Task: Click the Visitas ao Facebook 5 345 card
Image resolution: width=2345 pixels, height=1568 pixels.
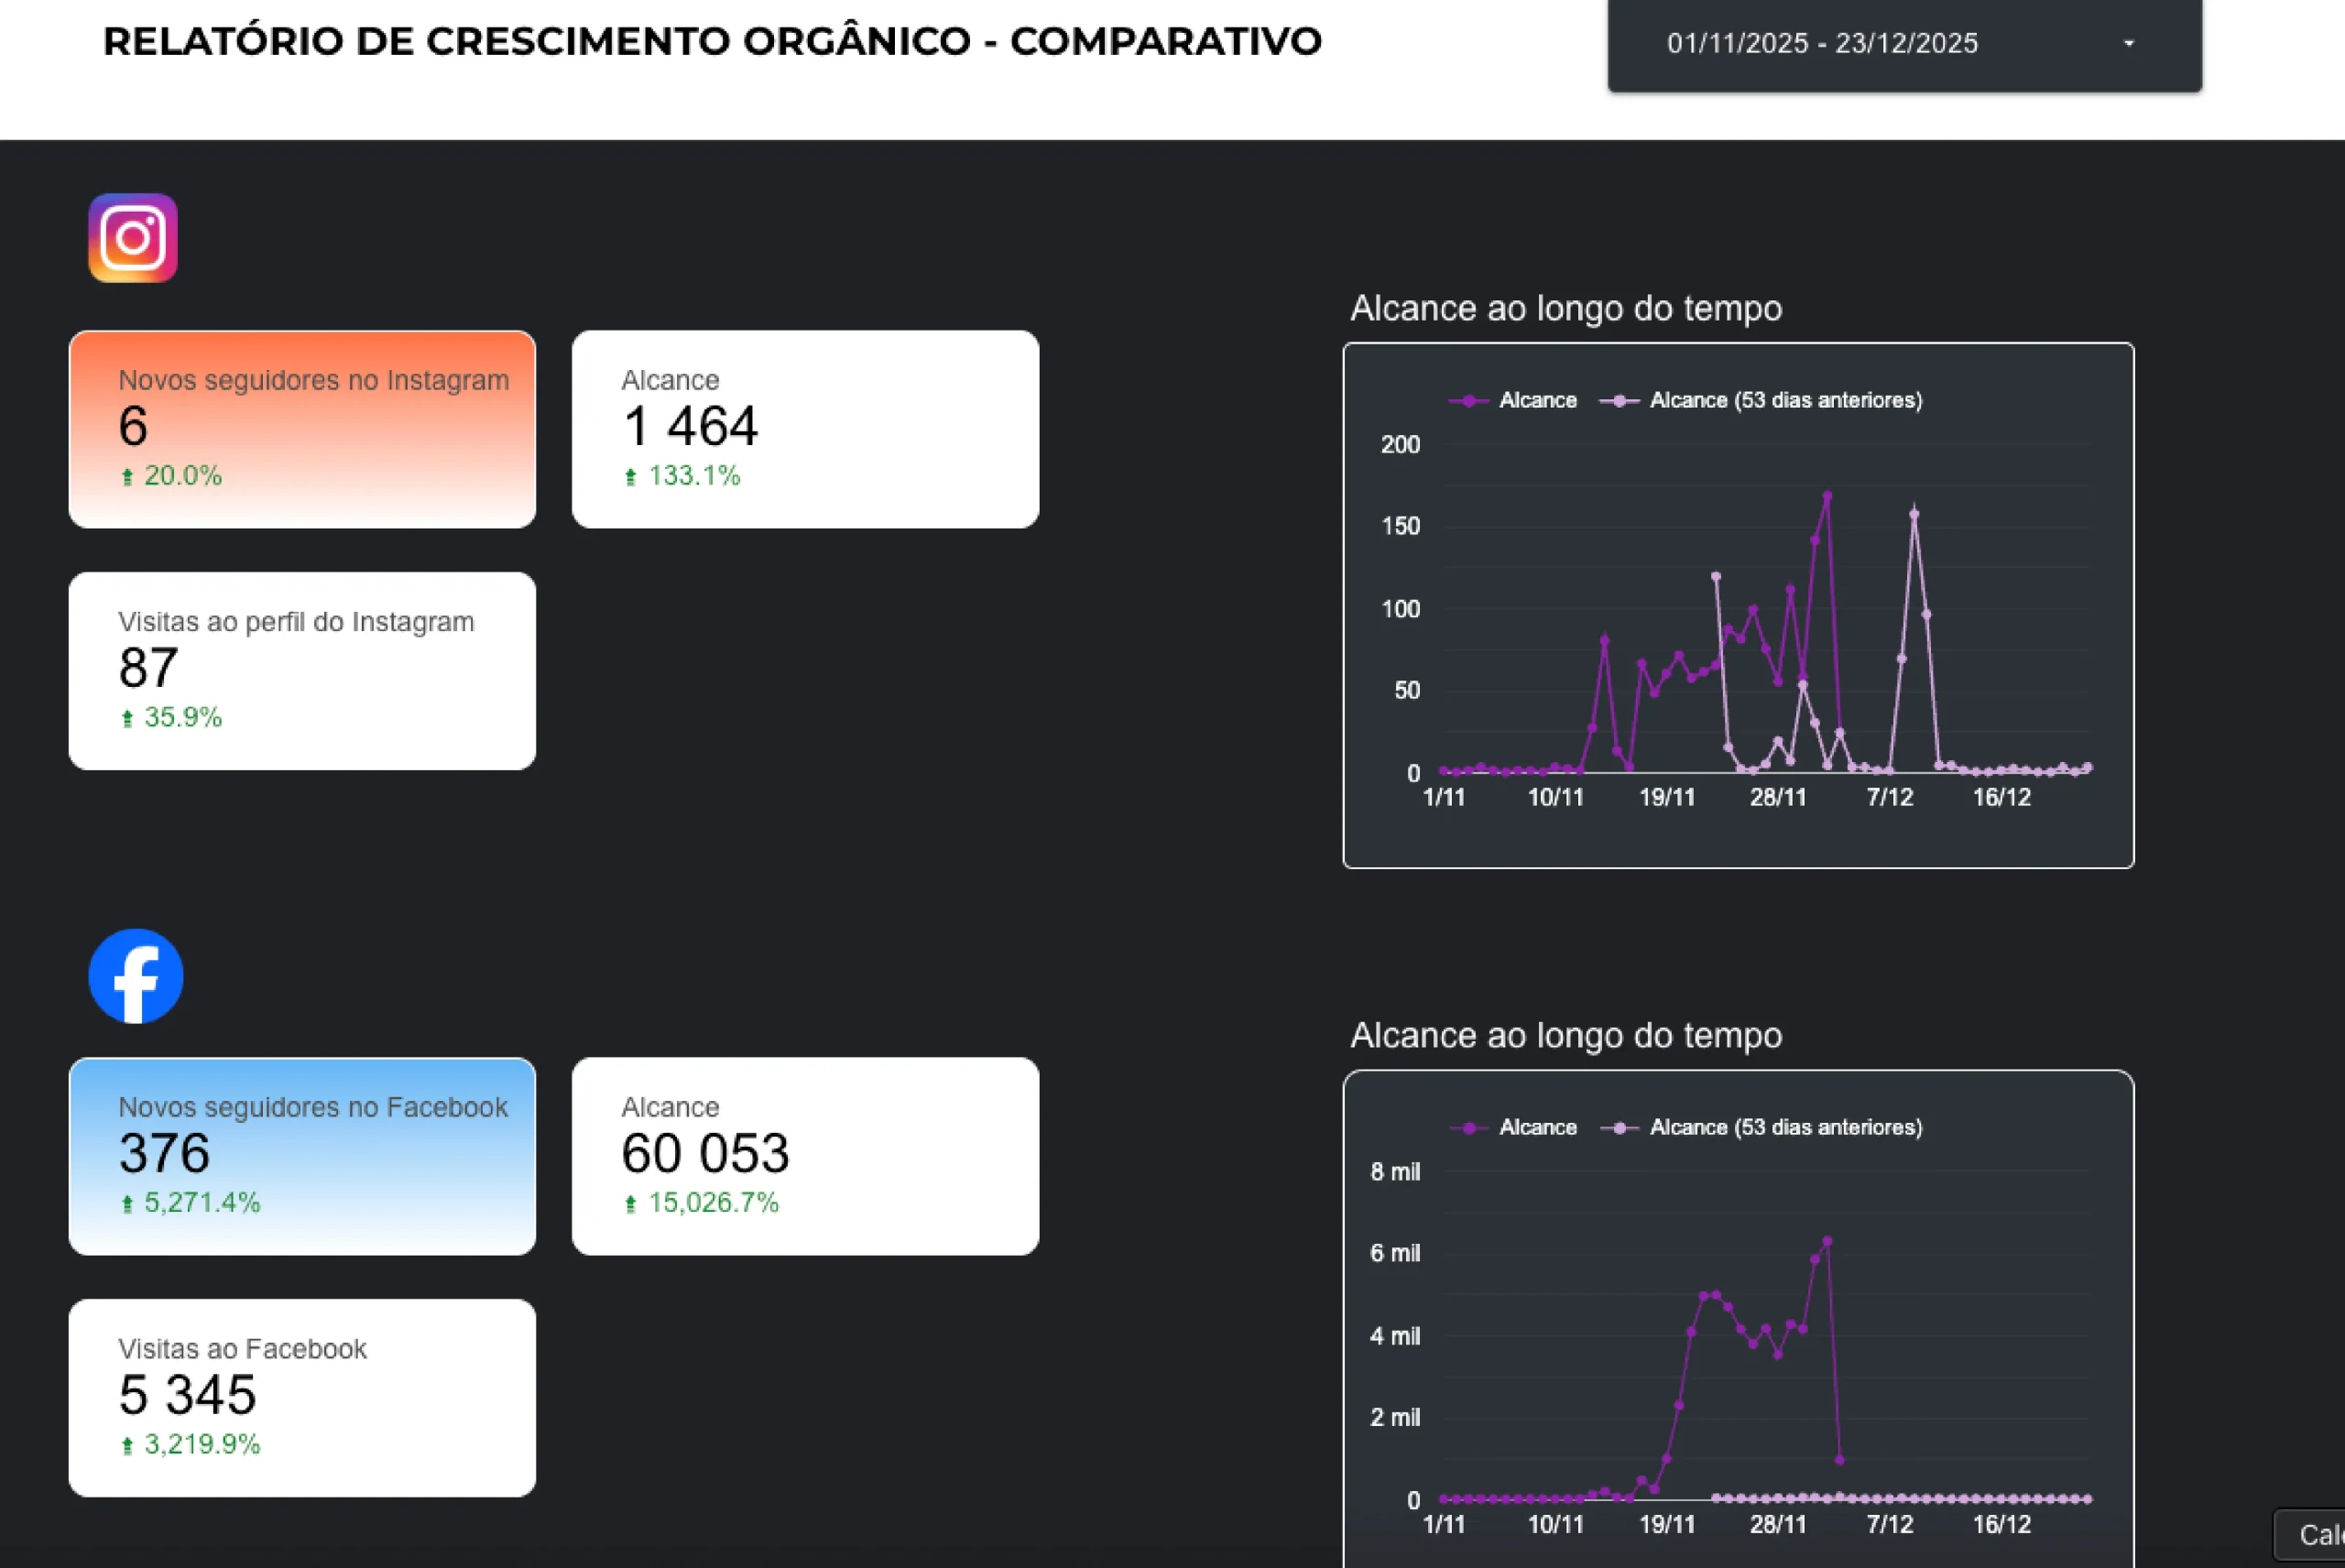Action: 302,1397
